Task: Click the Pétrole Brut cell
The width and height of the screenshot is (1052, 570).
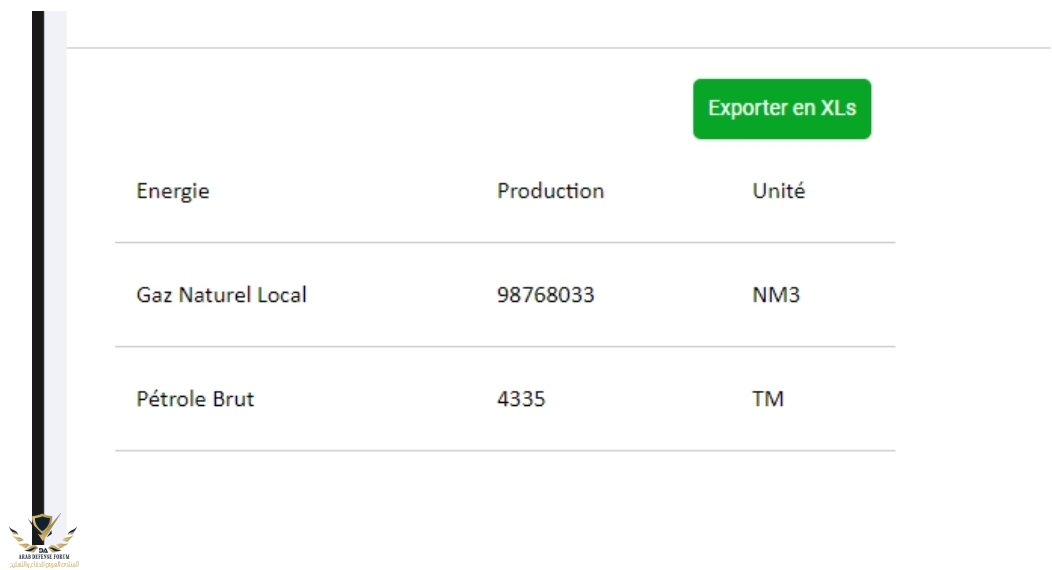Action: [x=195, y=398]
